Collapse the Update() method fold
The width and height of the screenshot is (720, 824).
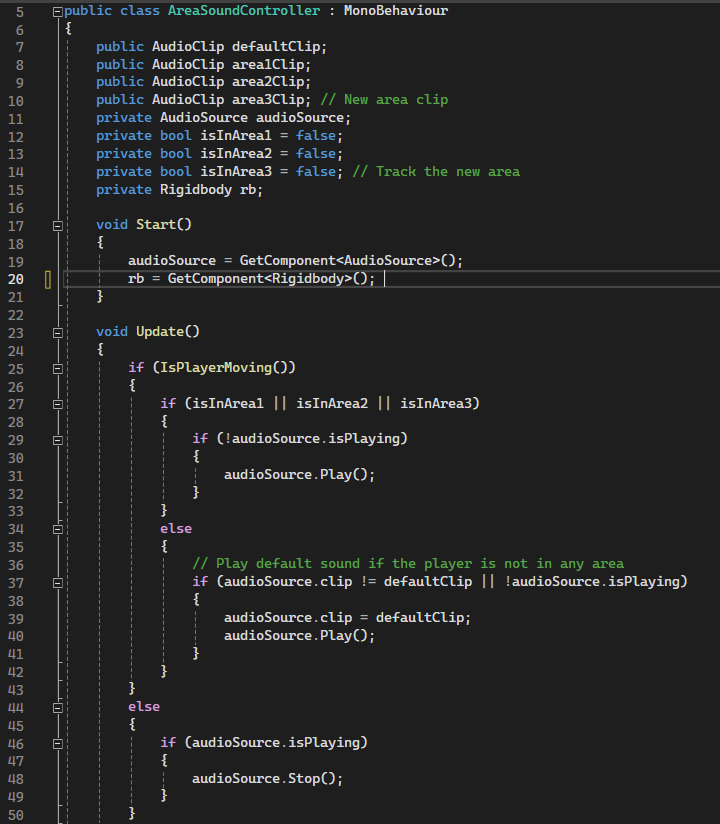(58, 333)
